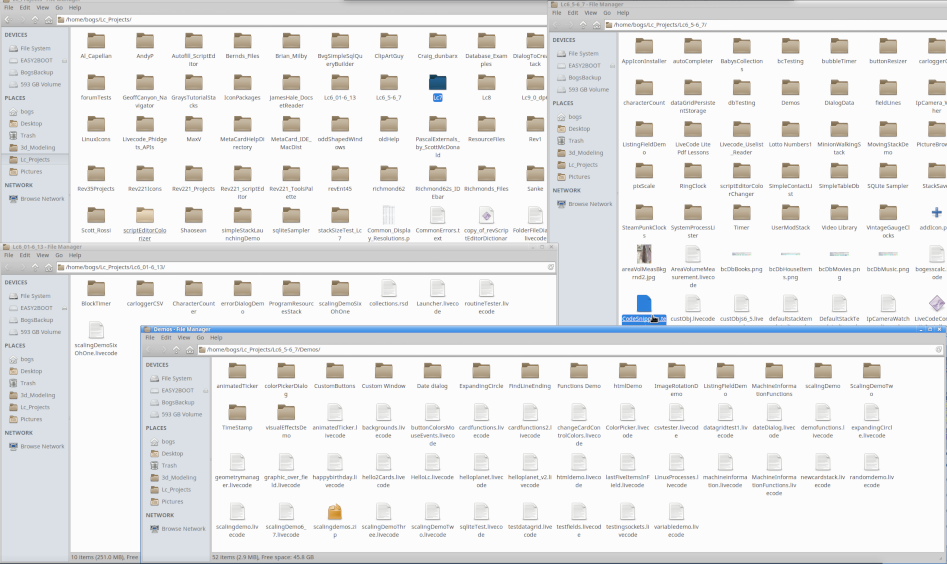Screen dimensions: 947x564
Task: Open the highlighted Lc7 folder
Action: tap(438, 81)
